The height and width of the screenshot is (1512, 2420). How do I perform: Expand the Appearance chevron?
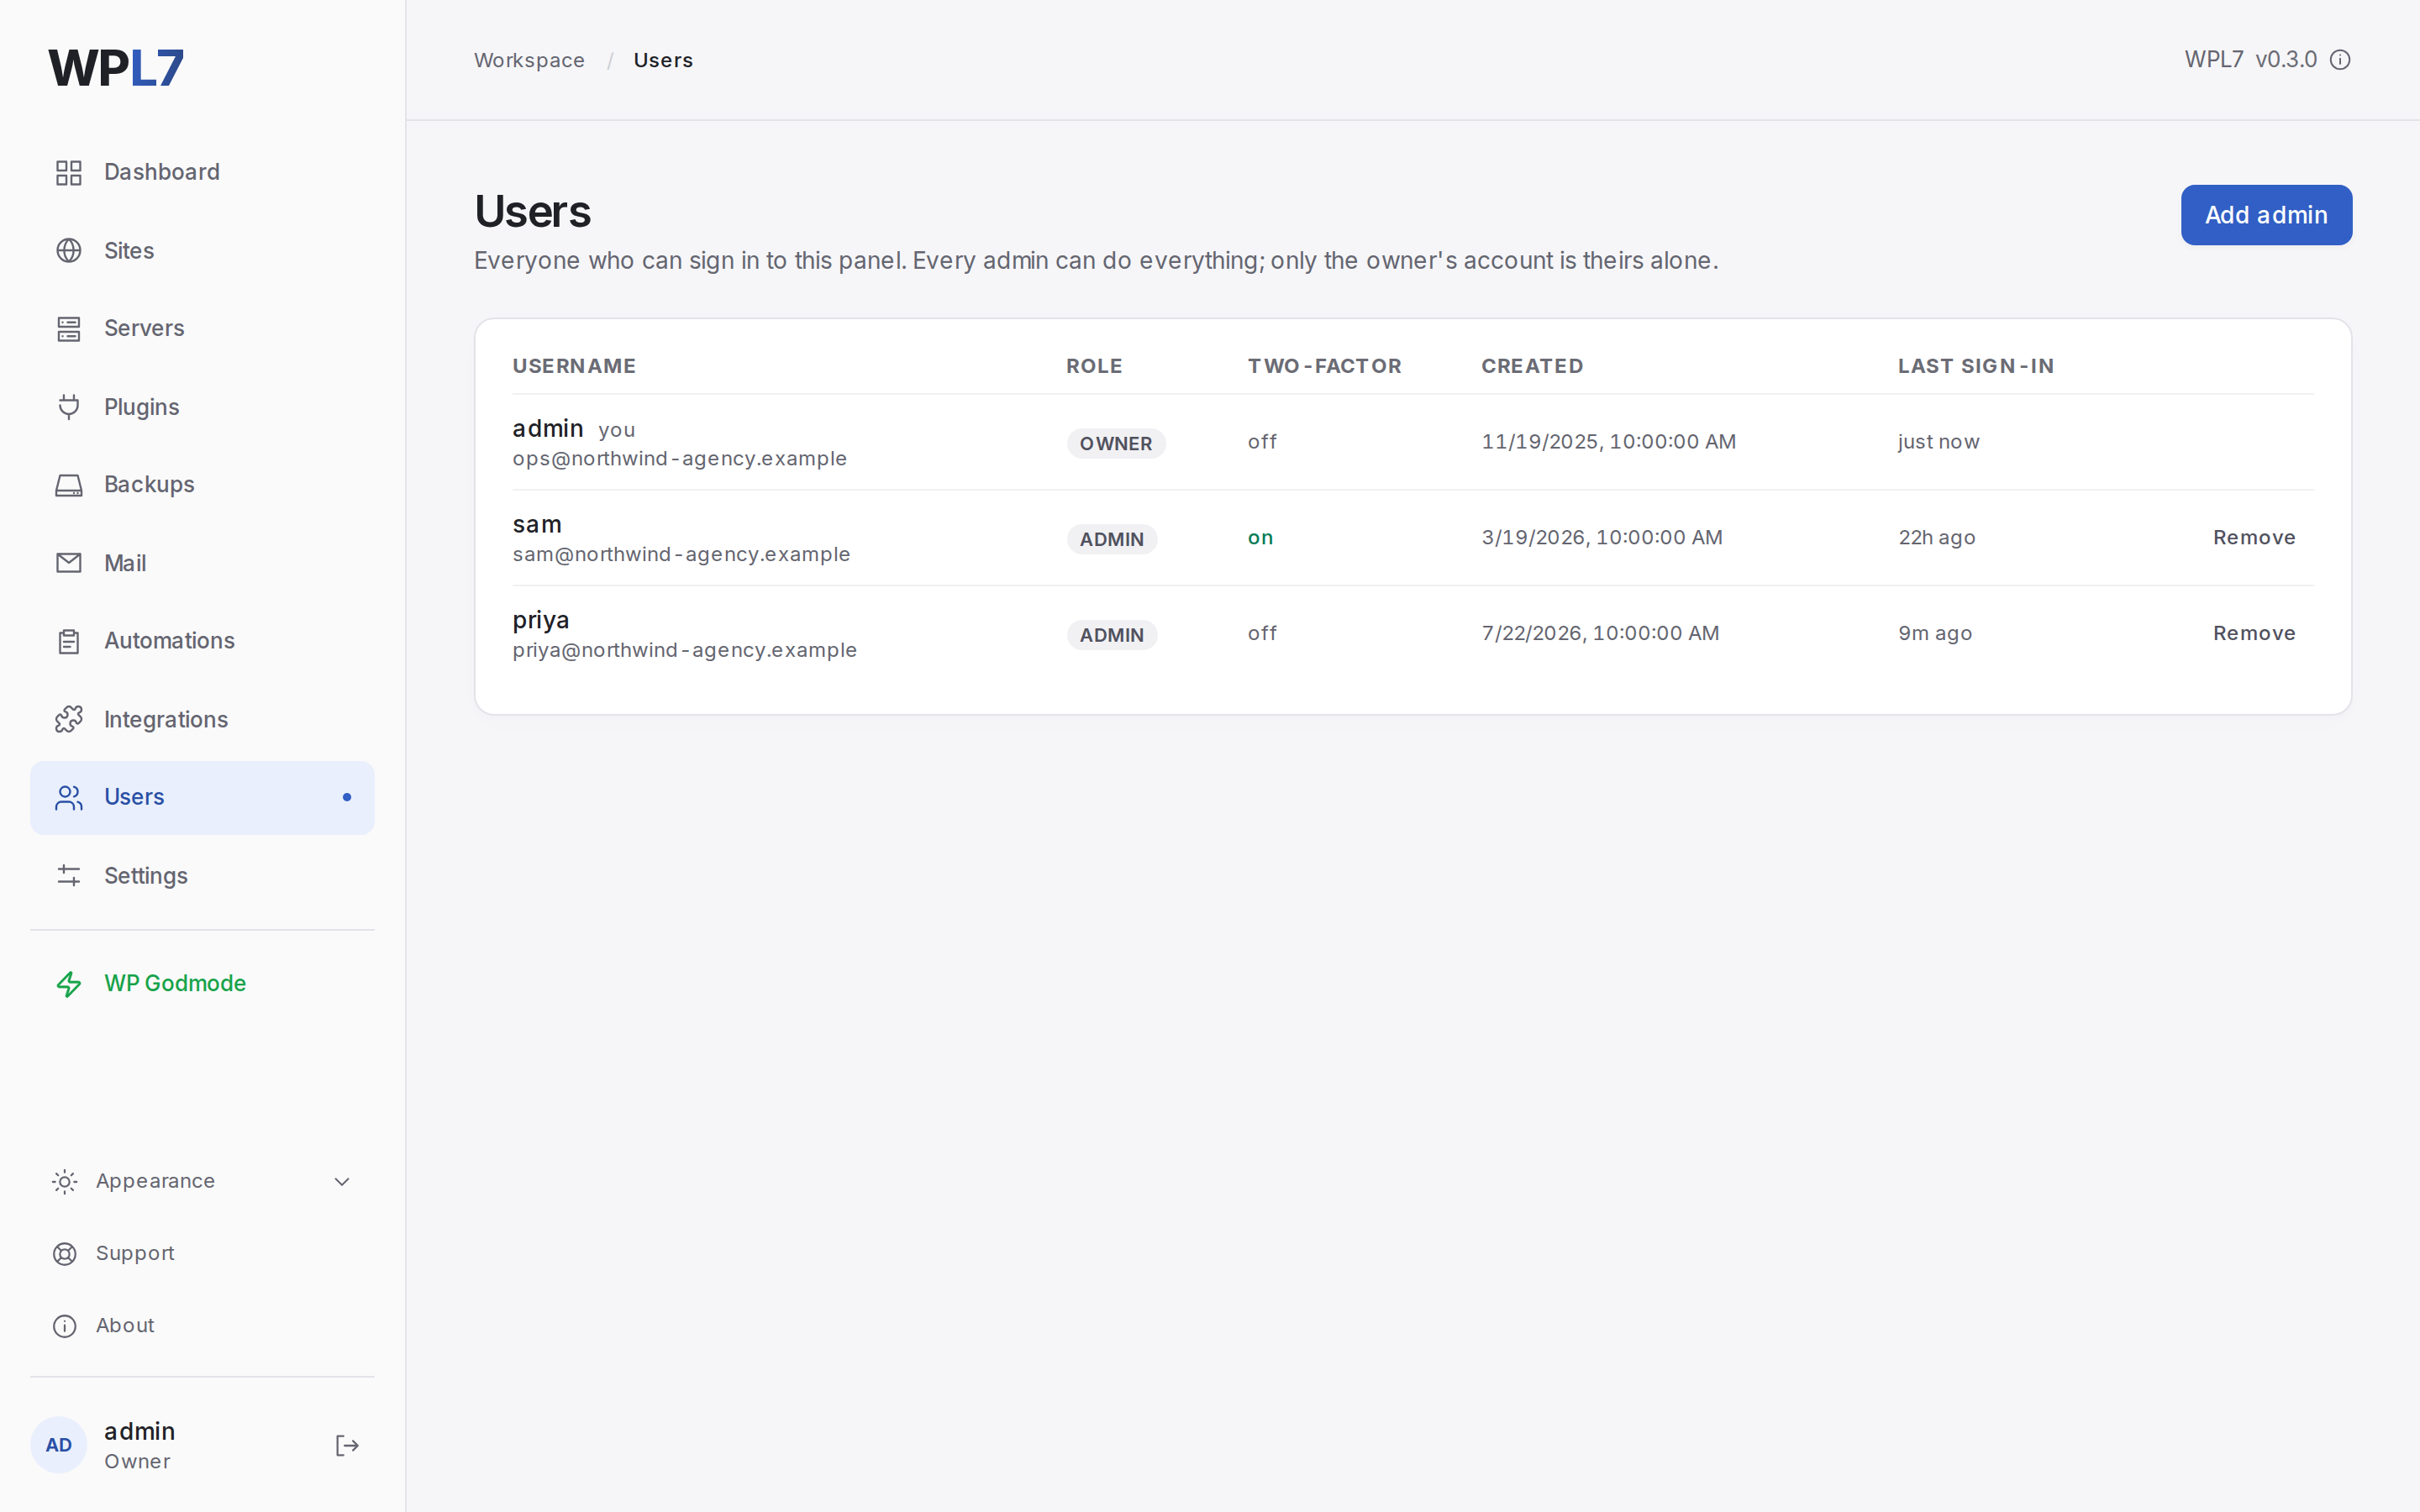[x=342, y=1182]
